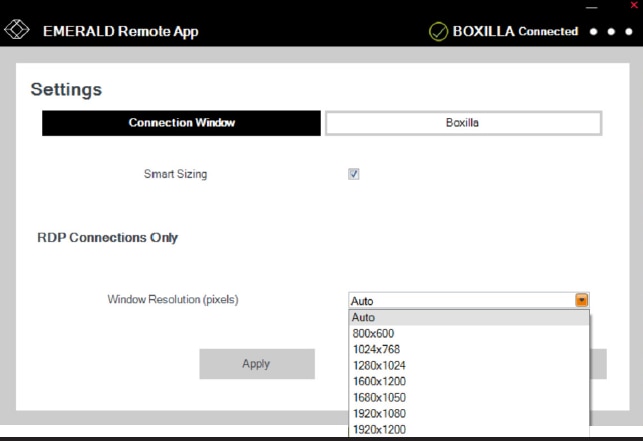Click the EMERALD Remote App title

click(x=121, y=31)
